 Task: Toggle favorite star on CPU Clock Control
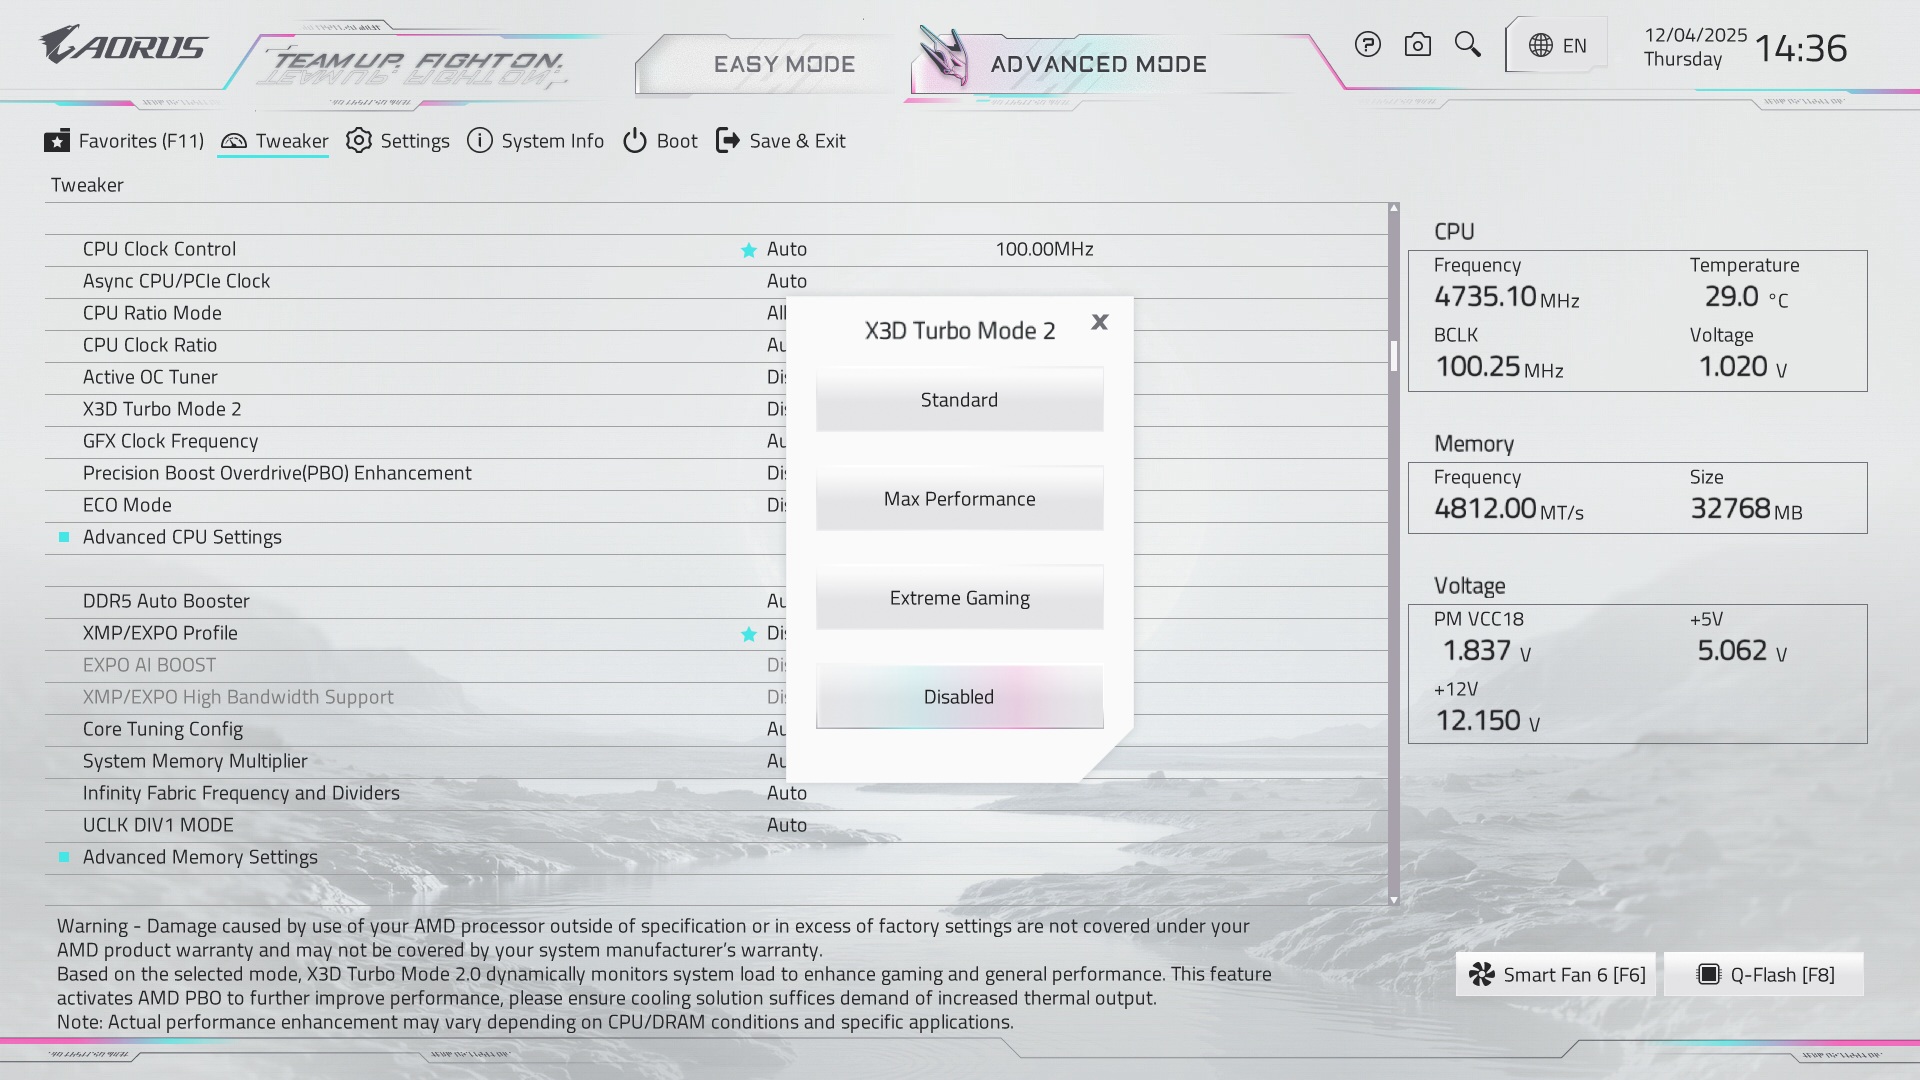748,250
